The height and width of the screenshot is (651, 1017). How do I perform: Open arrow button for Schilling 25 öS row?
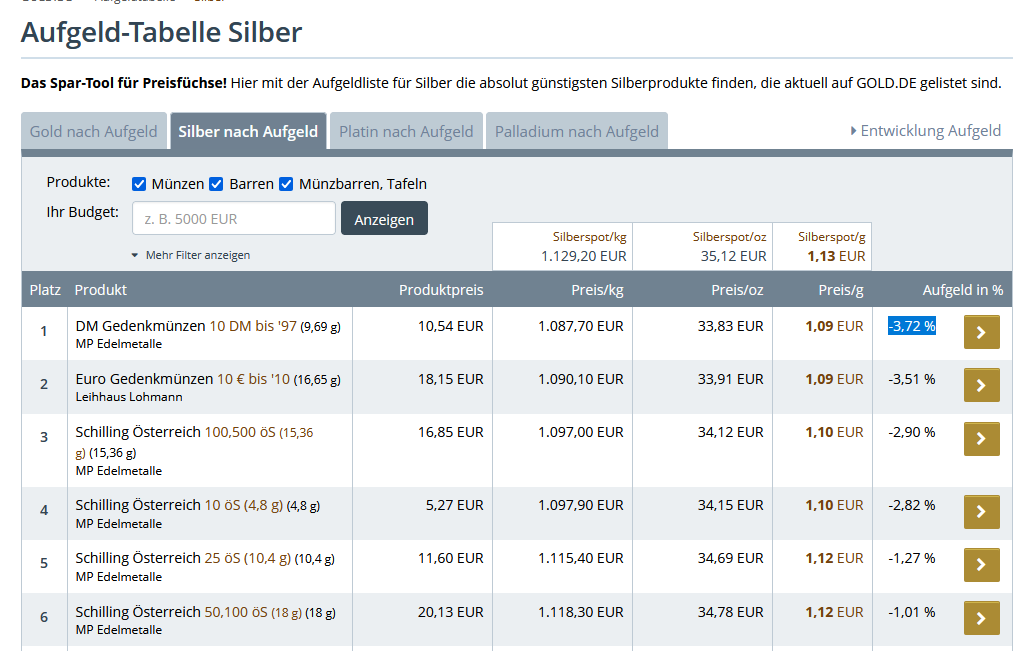pos(981,565)
